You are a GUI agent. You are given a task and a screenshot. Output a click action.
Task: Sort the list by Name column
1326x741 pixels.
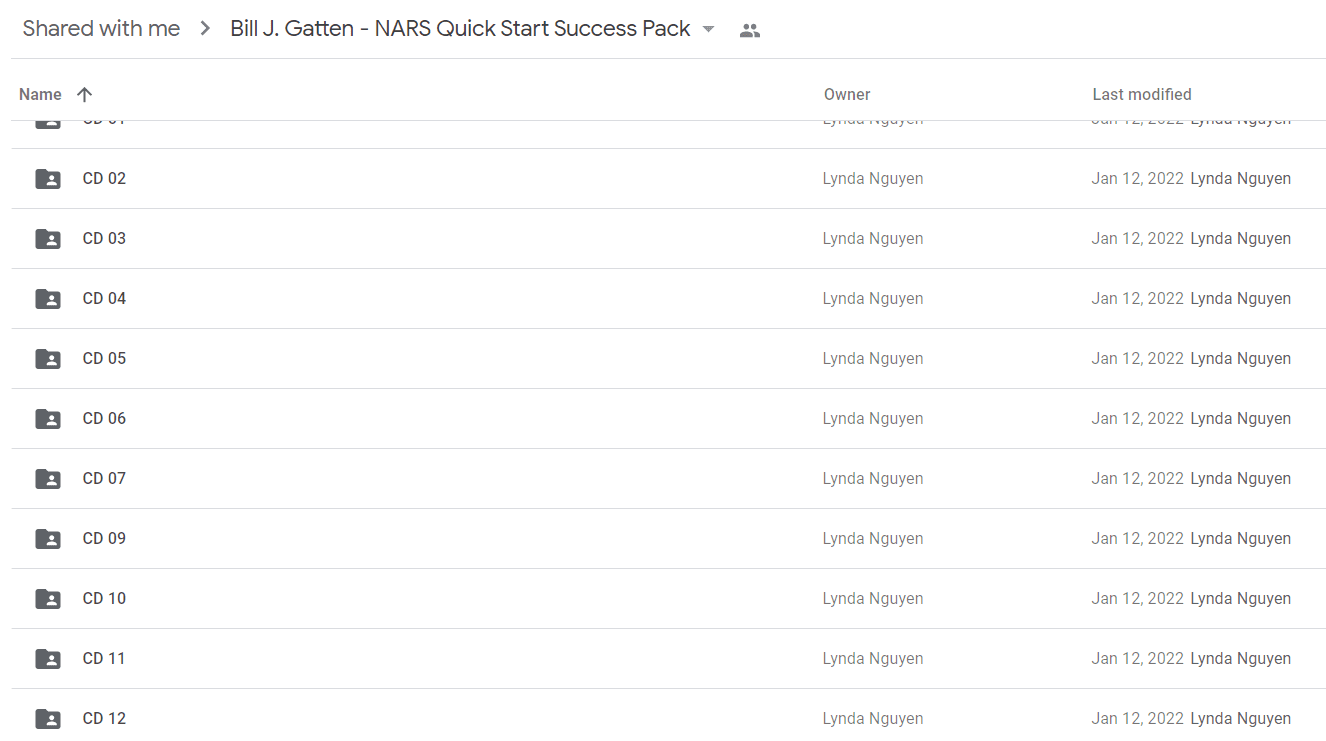pyautogui.click(x=40, y=94)
